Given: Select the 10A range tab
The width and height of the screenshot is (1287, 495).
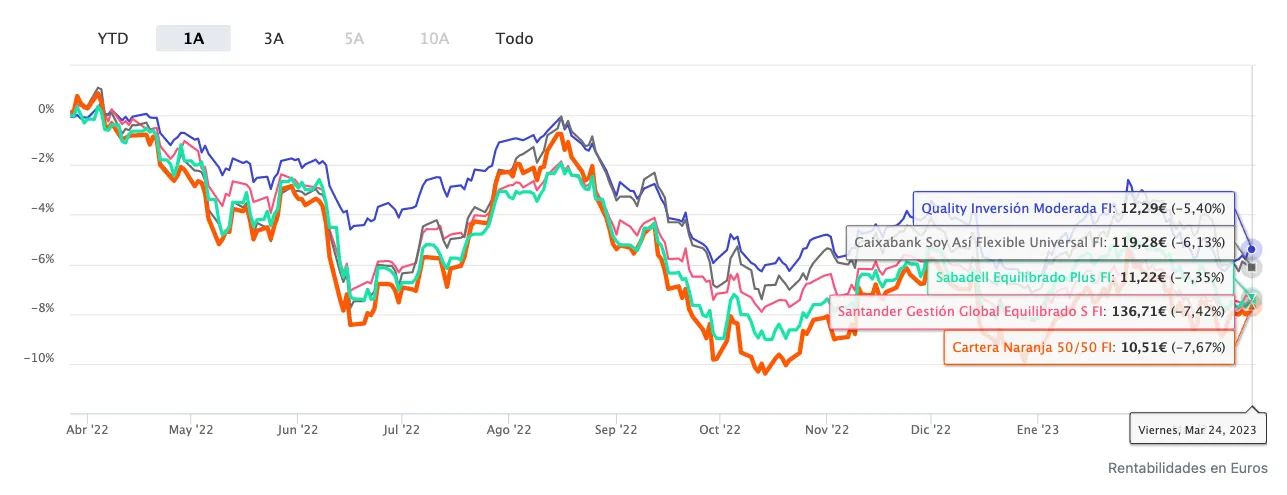Looking at the screenshot, I should [434, 39].
